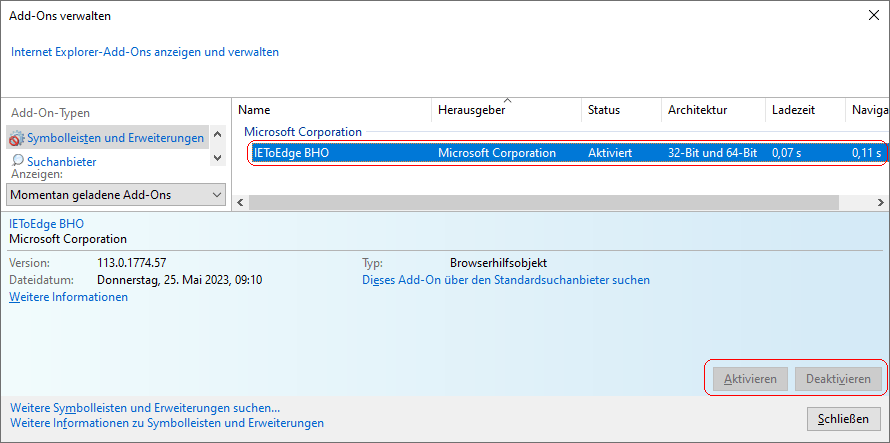Image resolution: width=890 pixels, height=443 pixels.
Task: Open 'Dieses Add-On über den Standardsuchanbieter suchen' link
Action: pos(505,280)
